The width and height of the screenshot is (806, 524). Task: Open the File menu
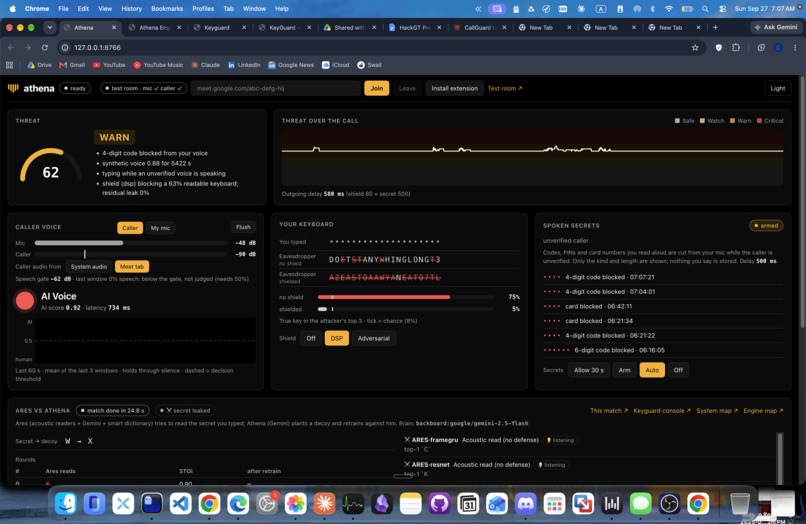(63, 9)
